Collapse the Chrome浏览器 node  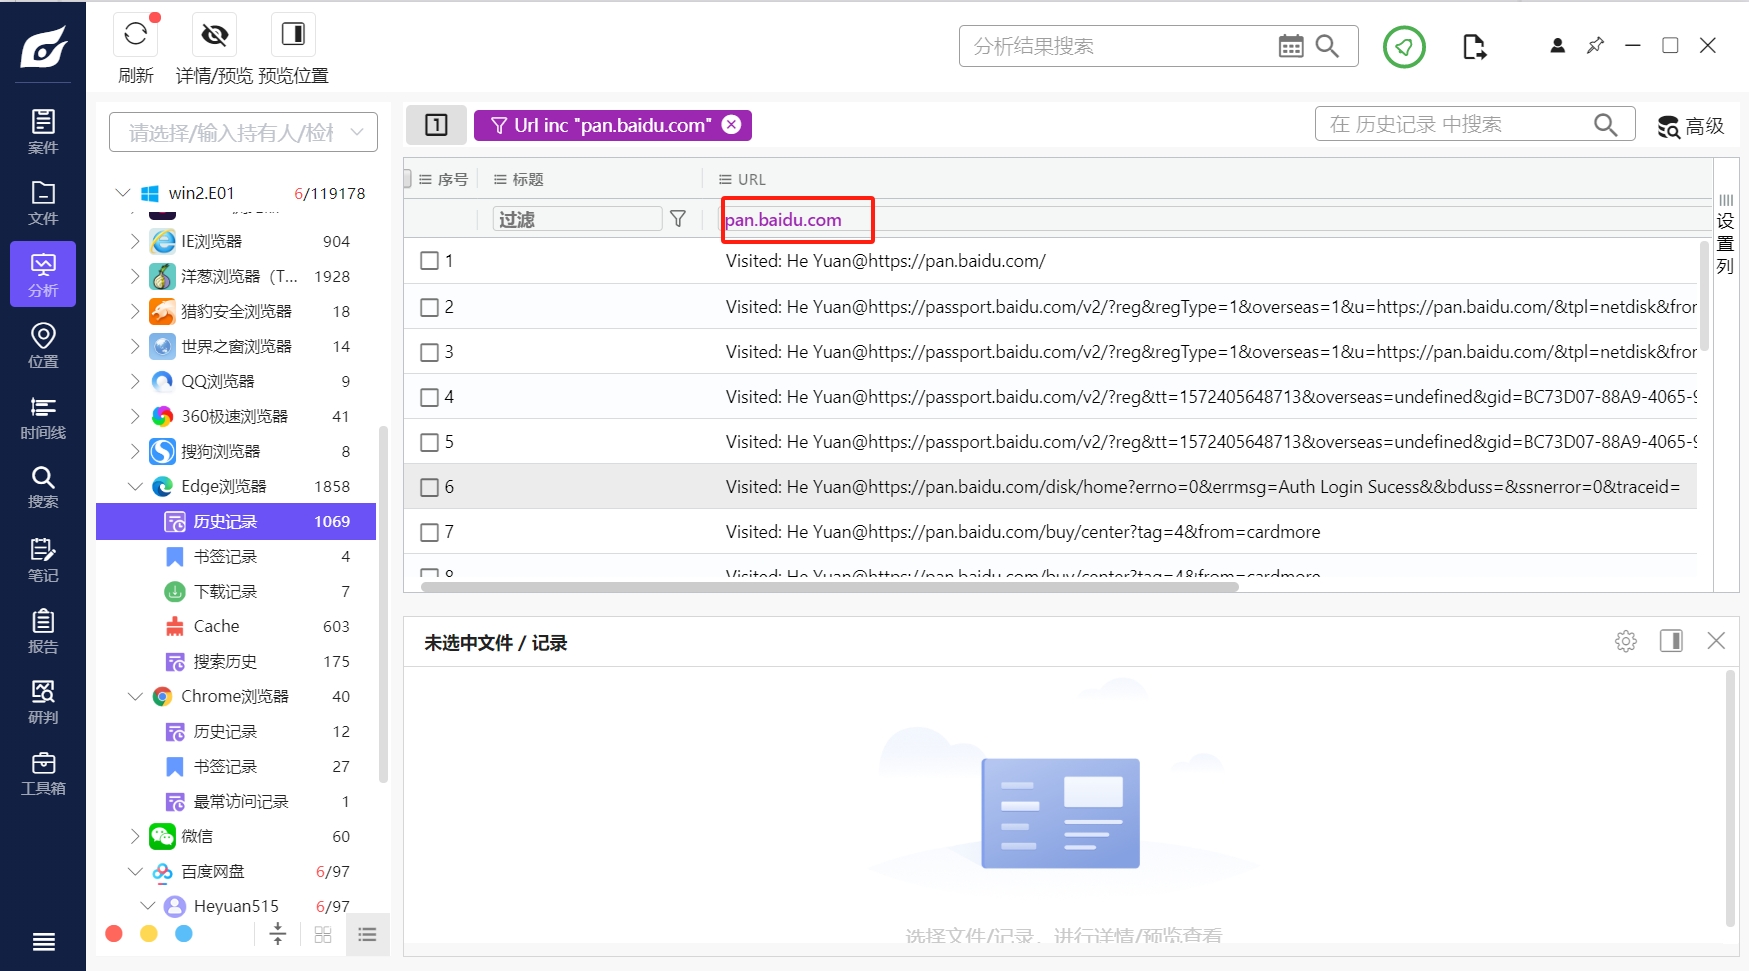135,696
